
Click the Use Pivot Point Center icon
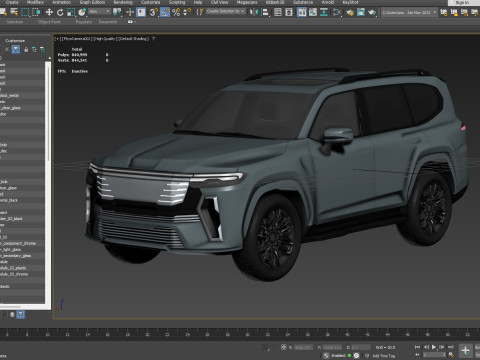pos(117,13)
